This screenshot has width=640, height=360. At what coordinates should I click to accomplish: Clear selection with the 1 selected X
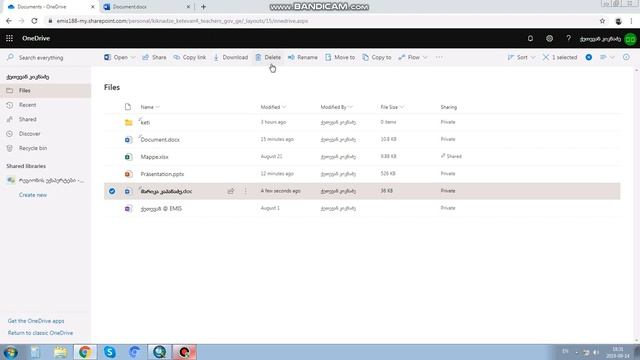(x=546, y=58)
